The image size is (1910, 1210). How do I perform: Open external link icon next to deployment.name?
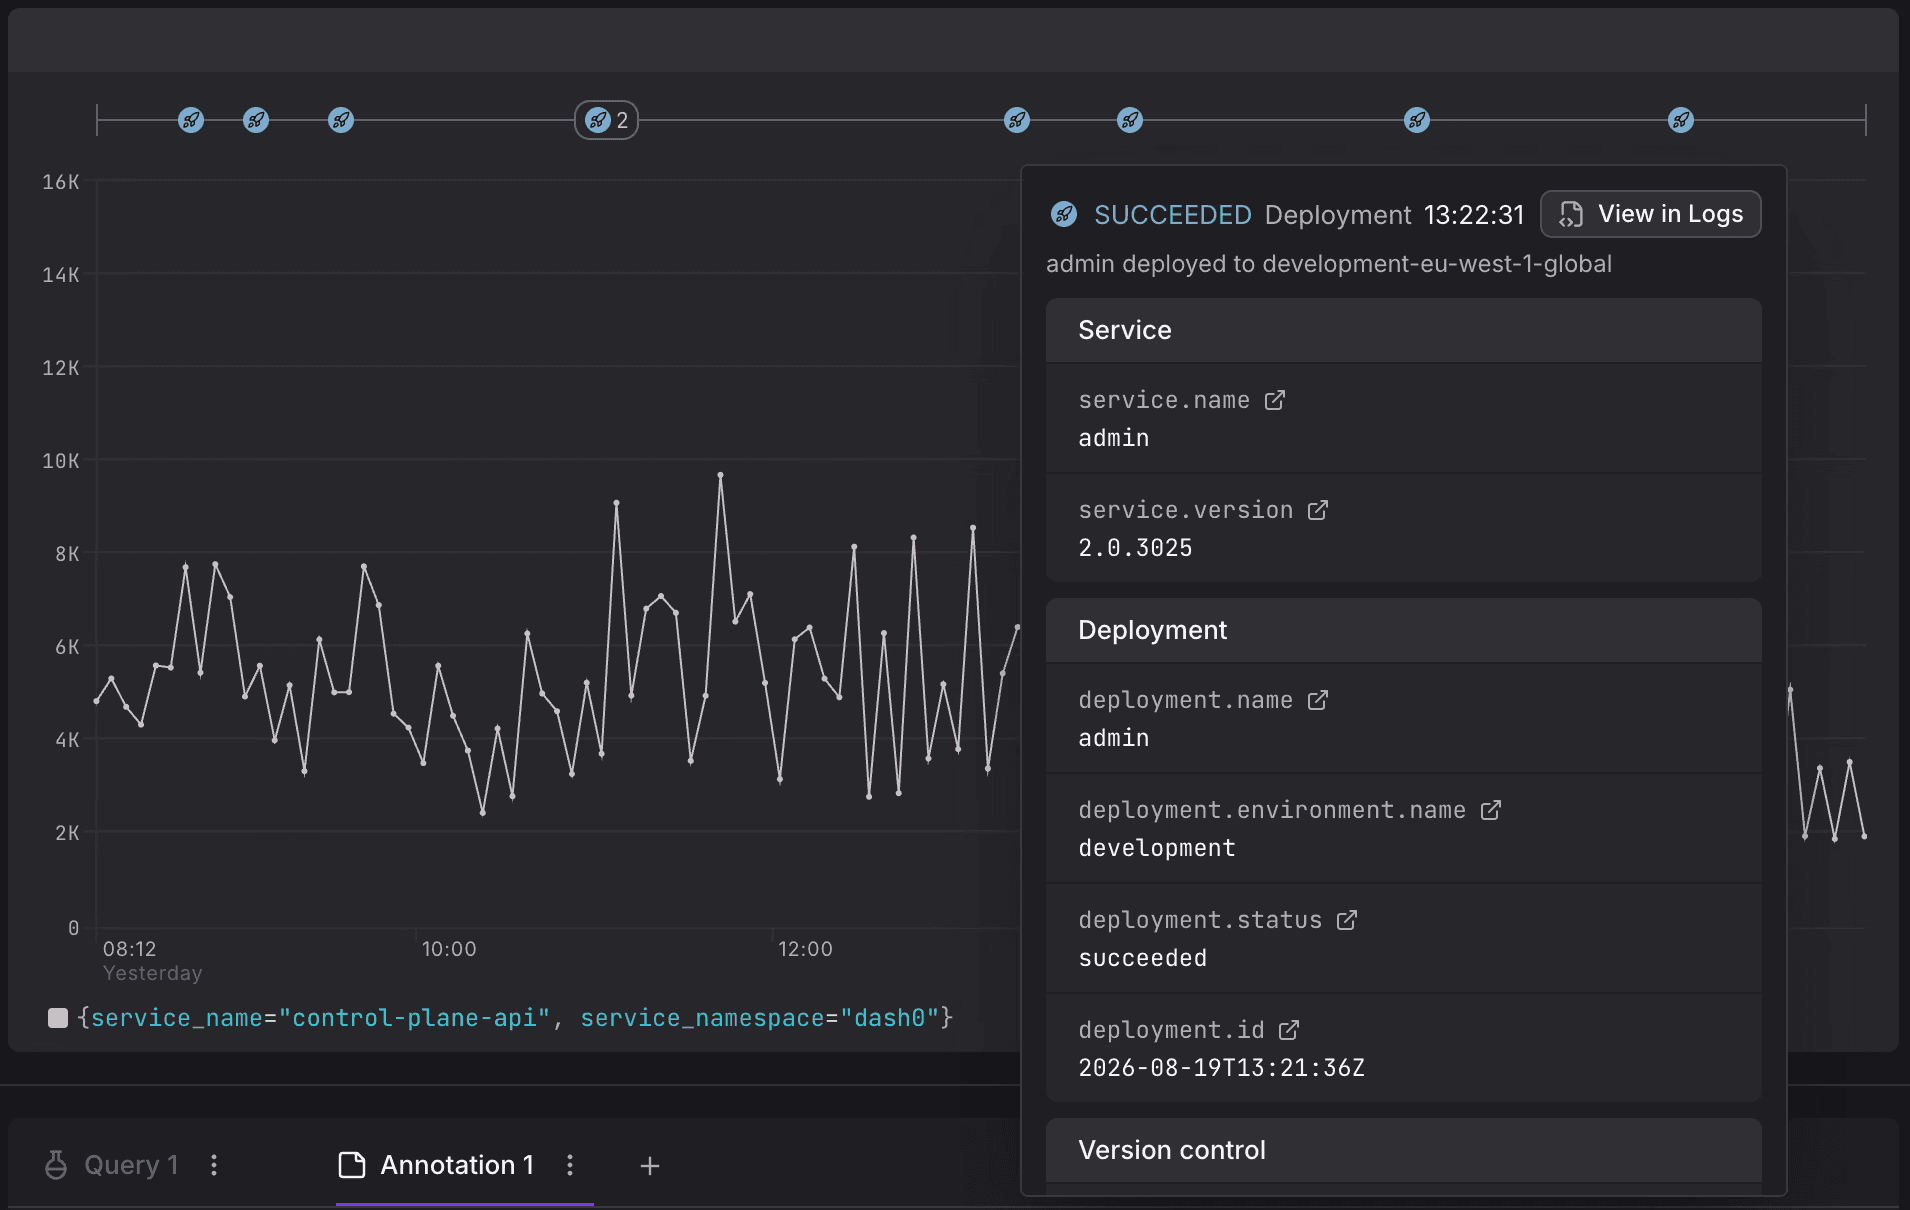tap(1318, 700)
